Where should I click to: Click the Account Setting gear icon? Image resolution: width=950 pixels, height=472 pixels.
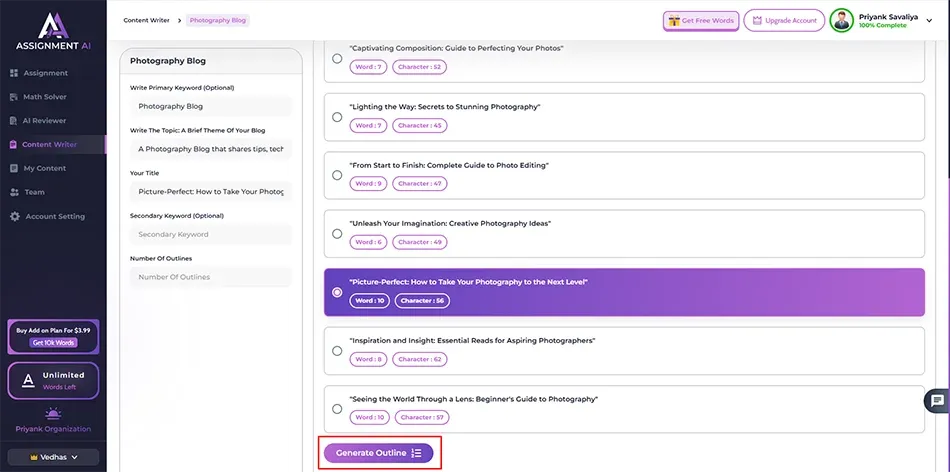14,216
